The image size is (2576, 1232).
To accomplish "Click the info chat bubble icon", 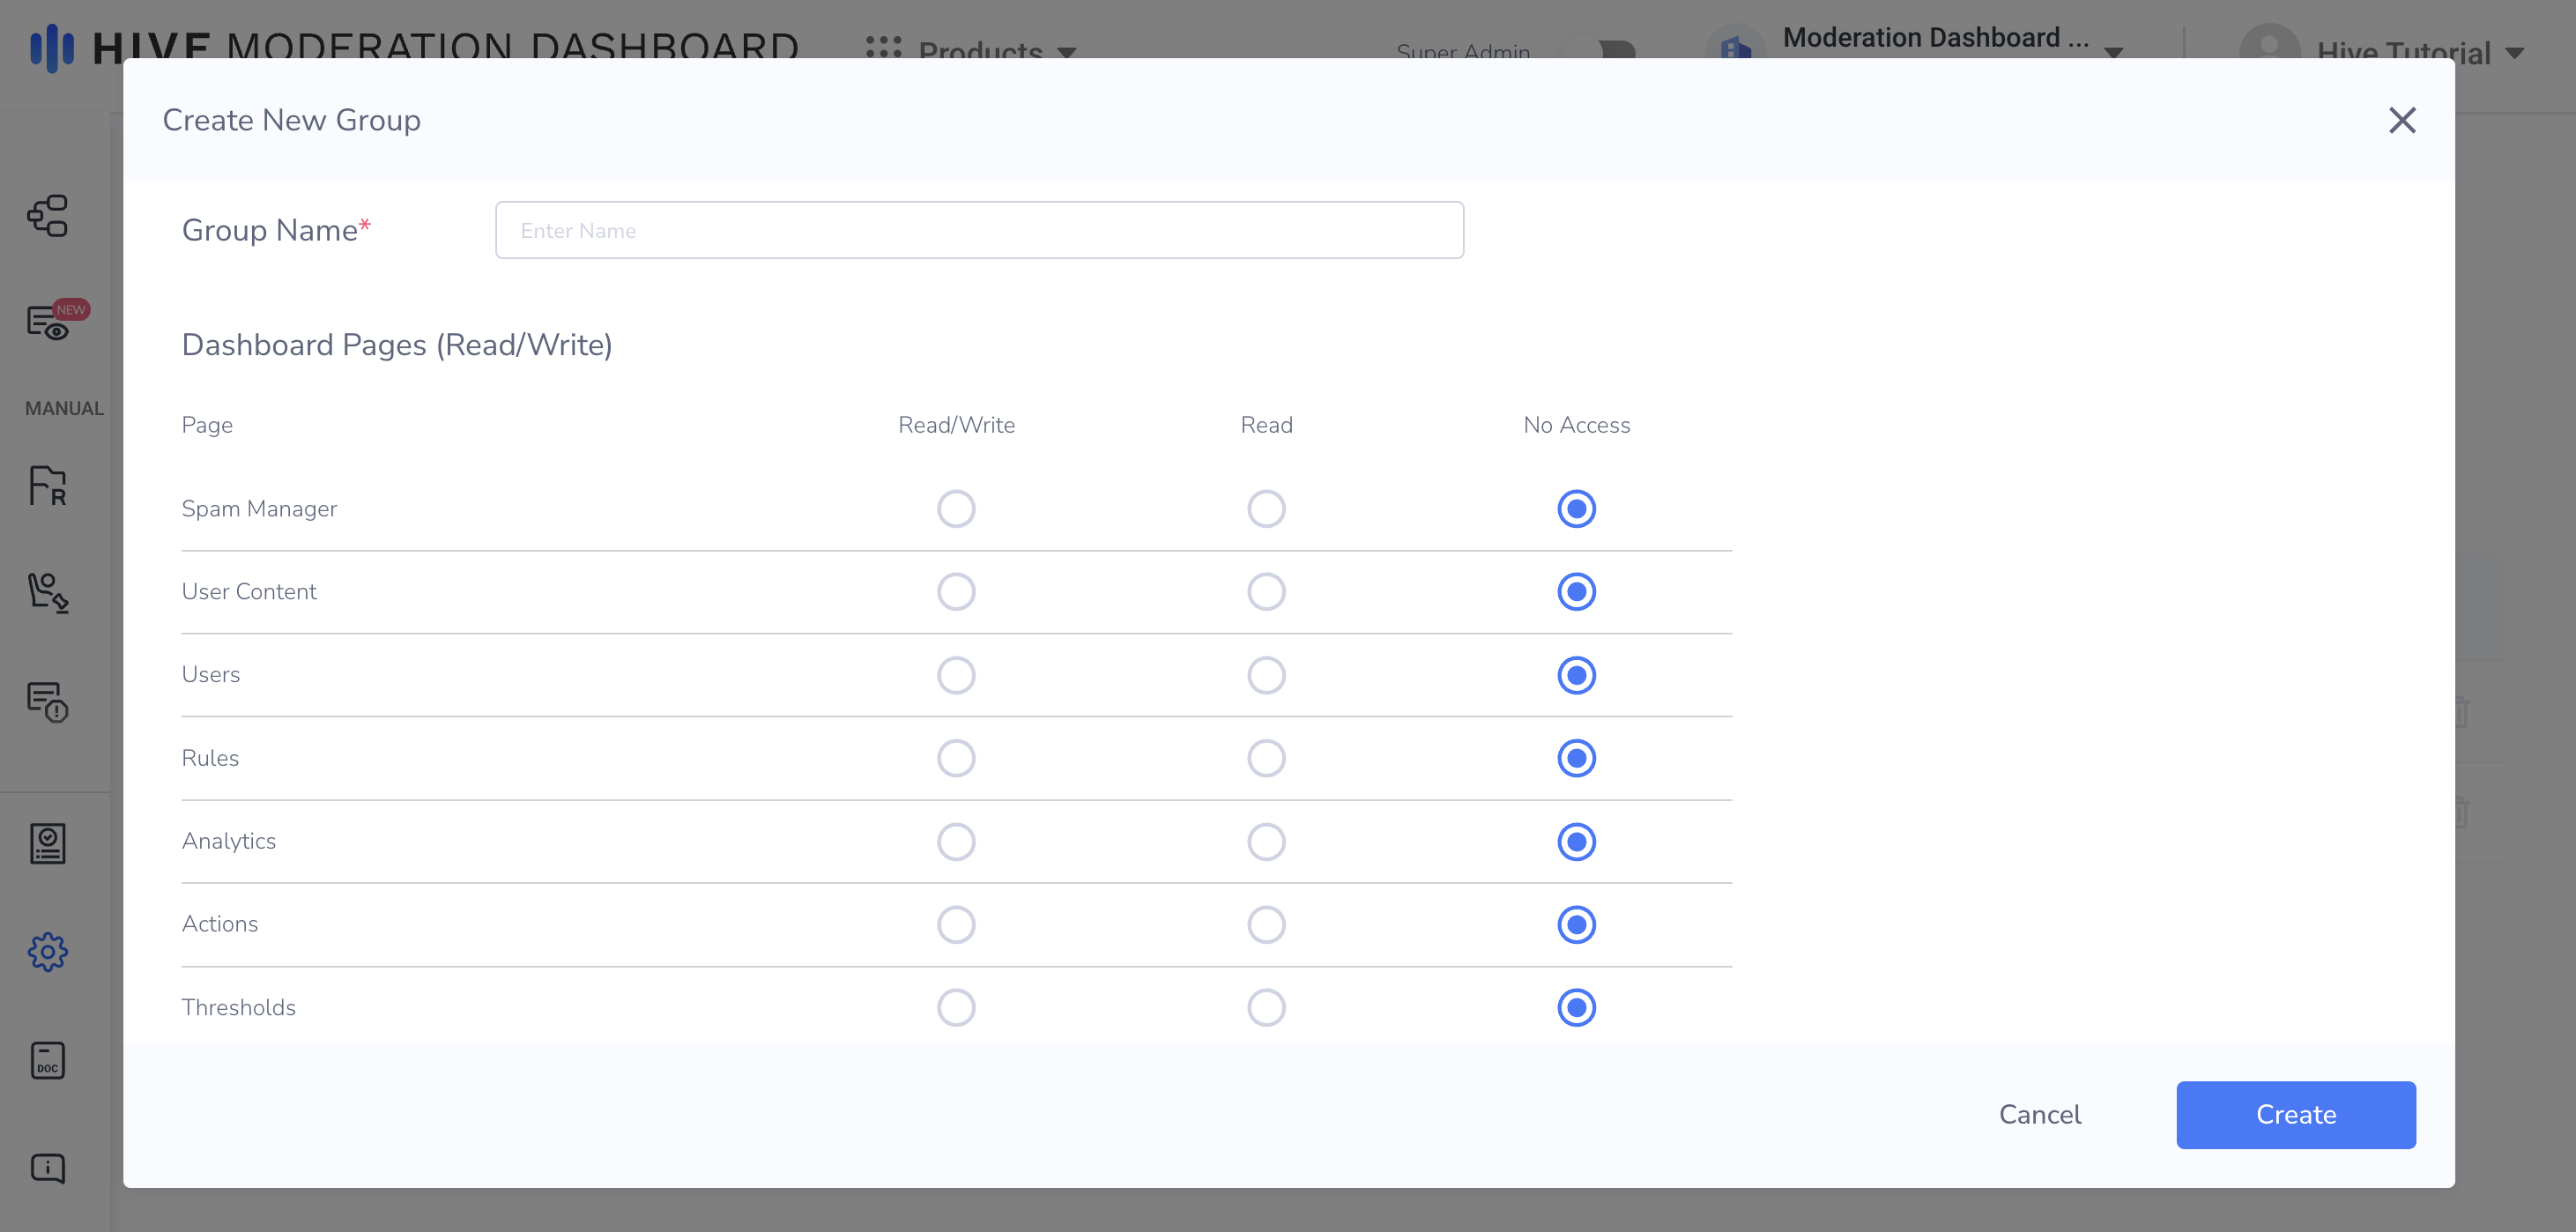I will pyautogui.click(x=47, y=1168).
